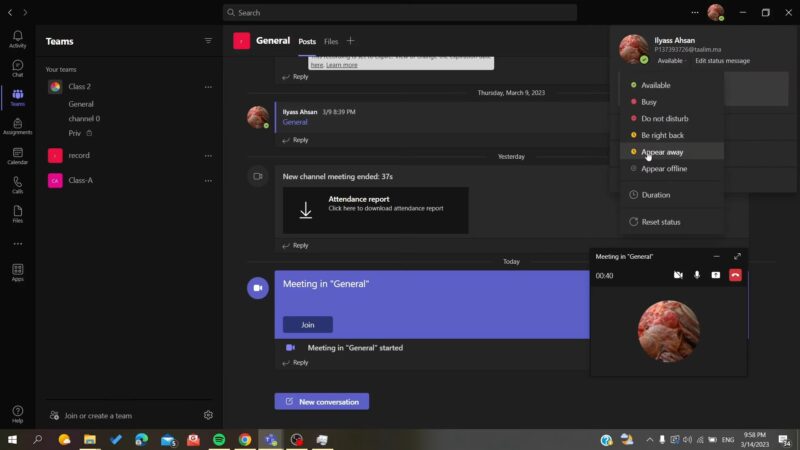Image resolution: width=800 pixels, height=450 pixels.
Task: Toggle camera in meeting mini window
Action: coord(678,275)
